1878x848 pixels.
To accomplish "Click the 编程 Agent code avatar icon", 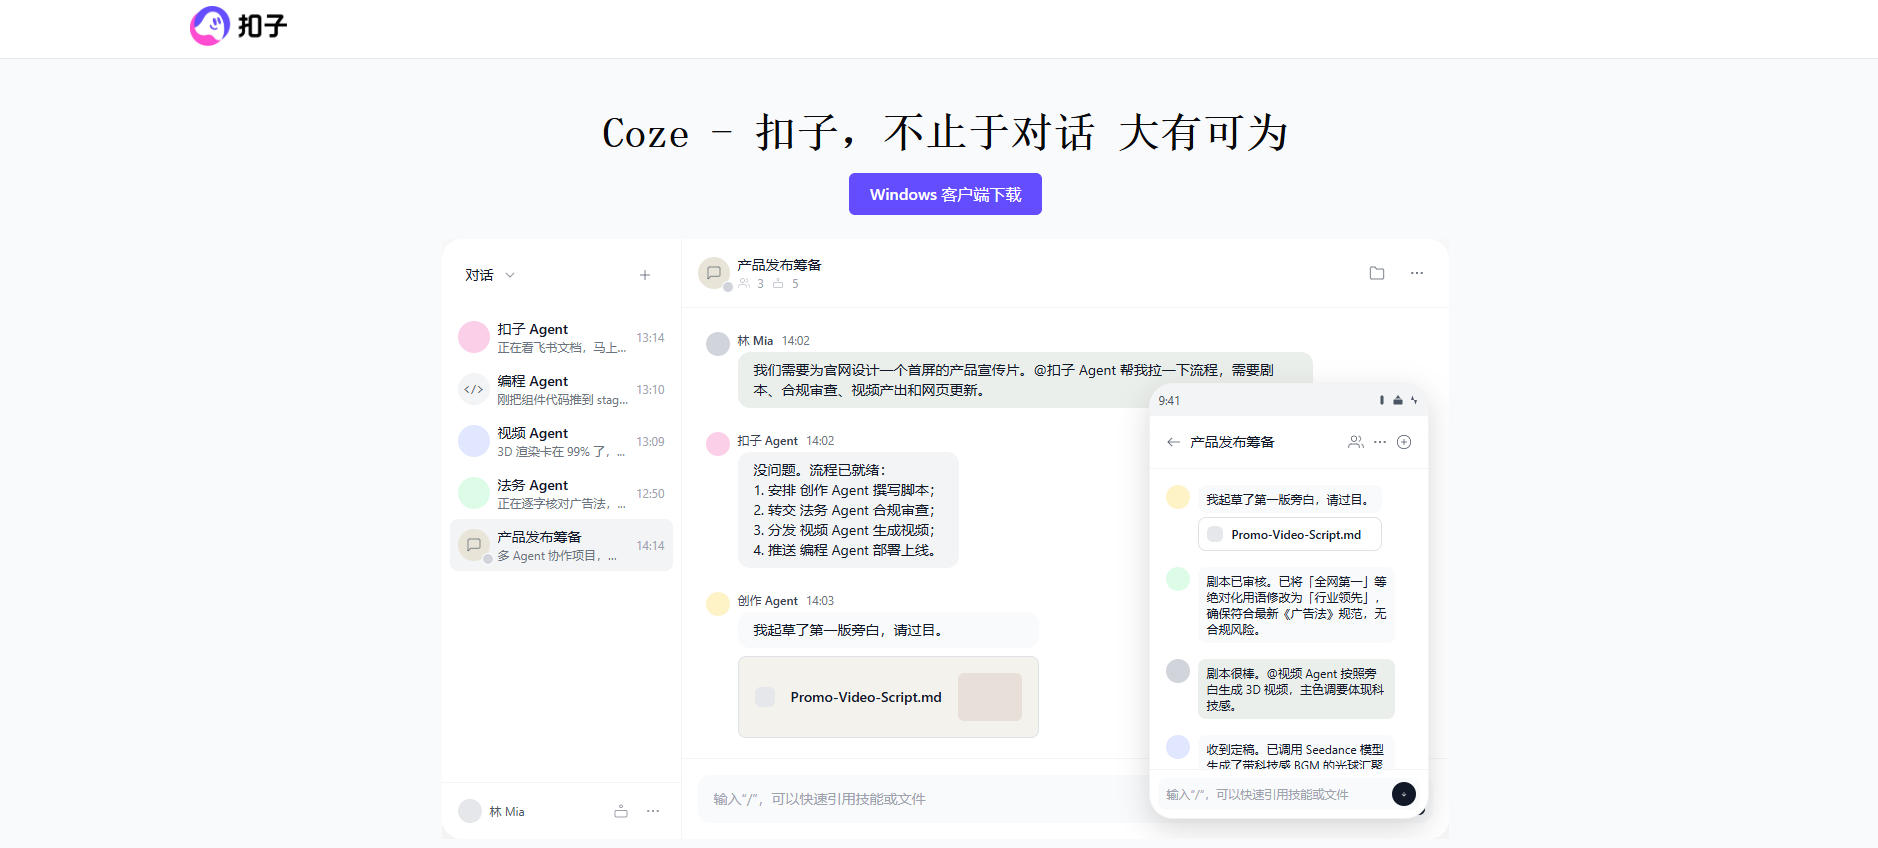I will 474,389.
